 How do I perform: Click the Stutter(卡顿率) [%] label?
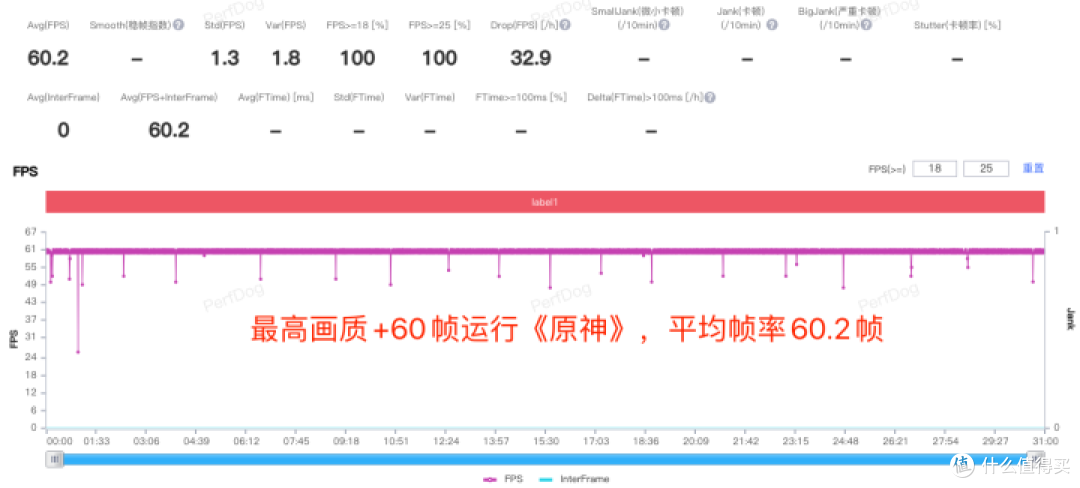pyautogui.click(x=957, y=25)
